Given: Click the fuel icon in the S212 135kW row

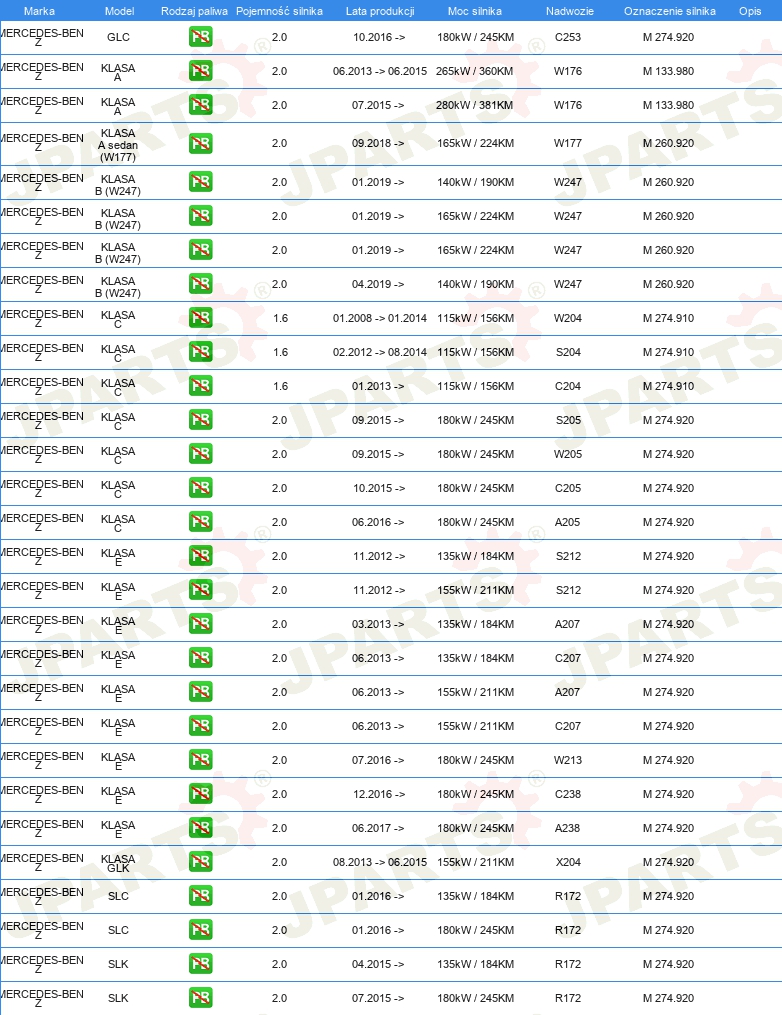Looking at the screenshot, I should click(x=201, y=555).
